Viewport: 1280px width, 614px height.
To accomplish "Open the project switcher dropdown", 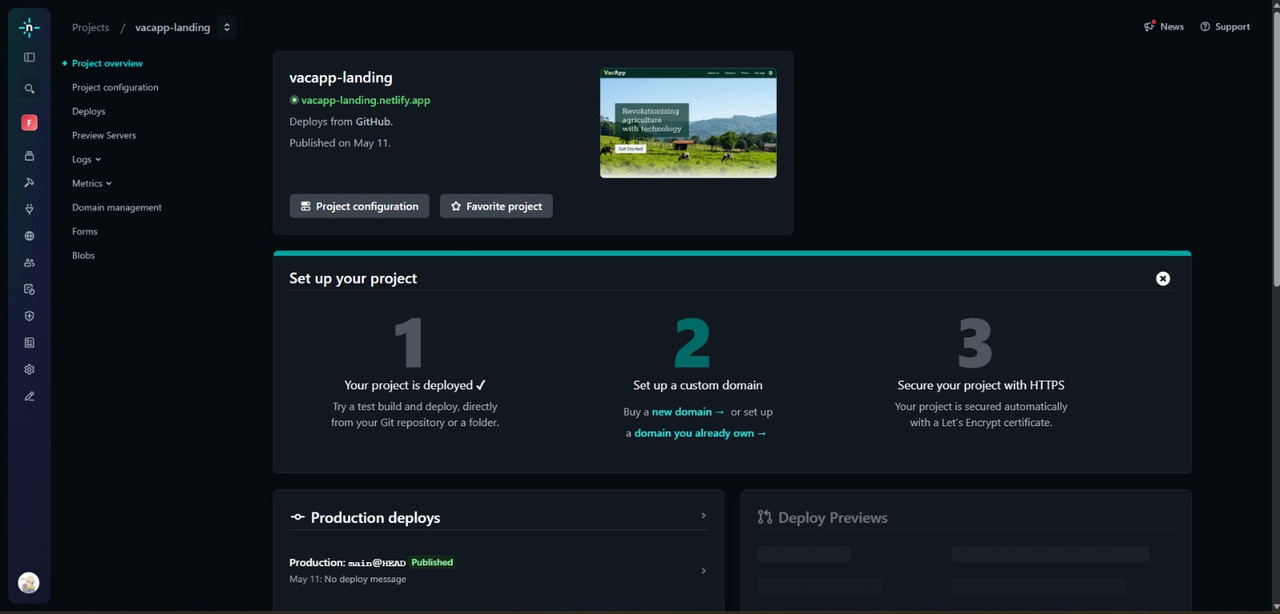I will (227, 27).
